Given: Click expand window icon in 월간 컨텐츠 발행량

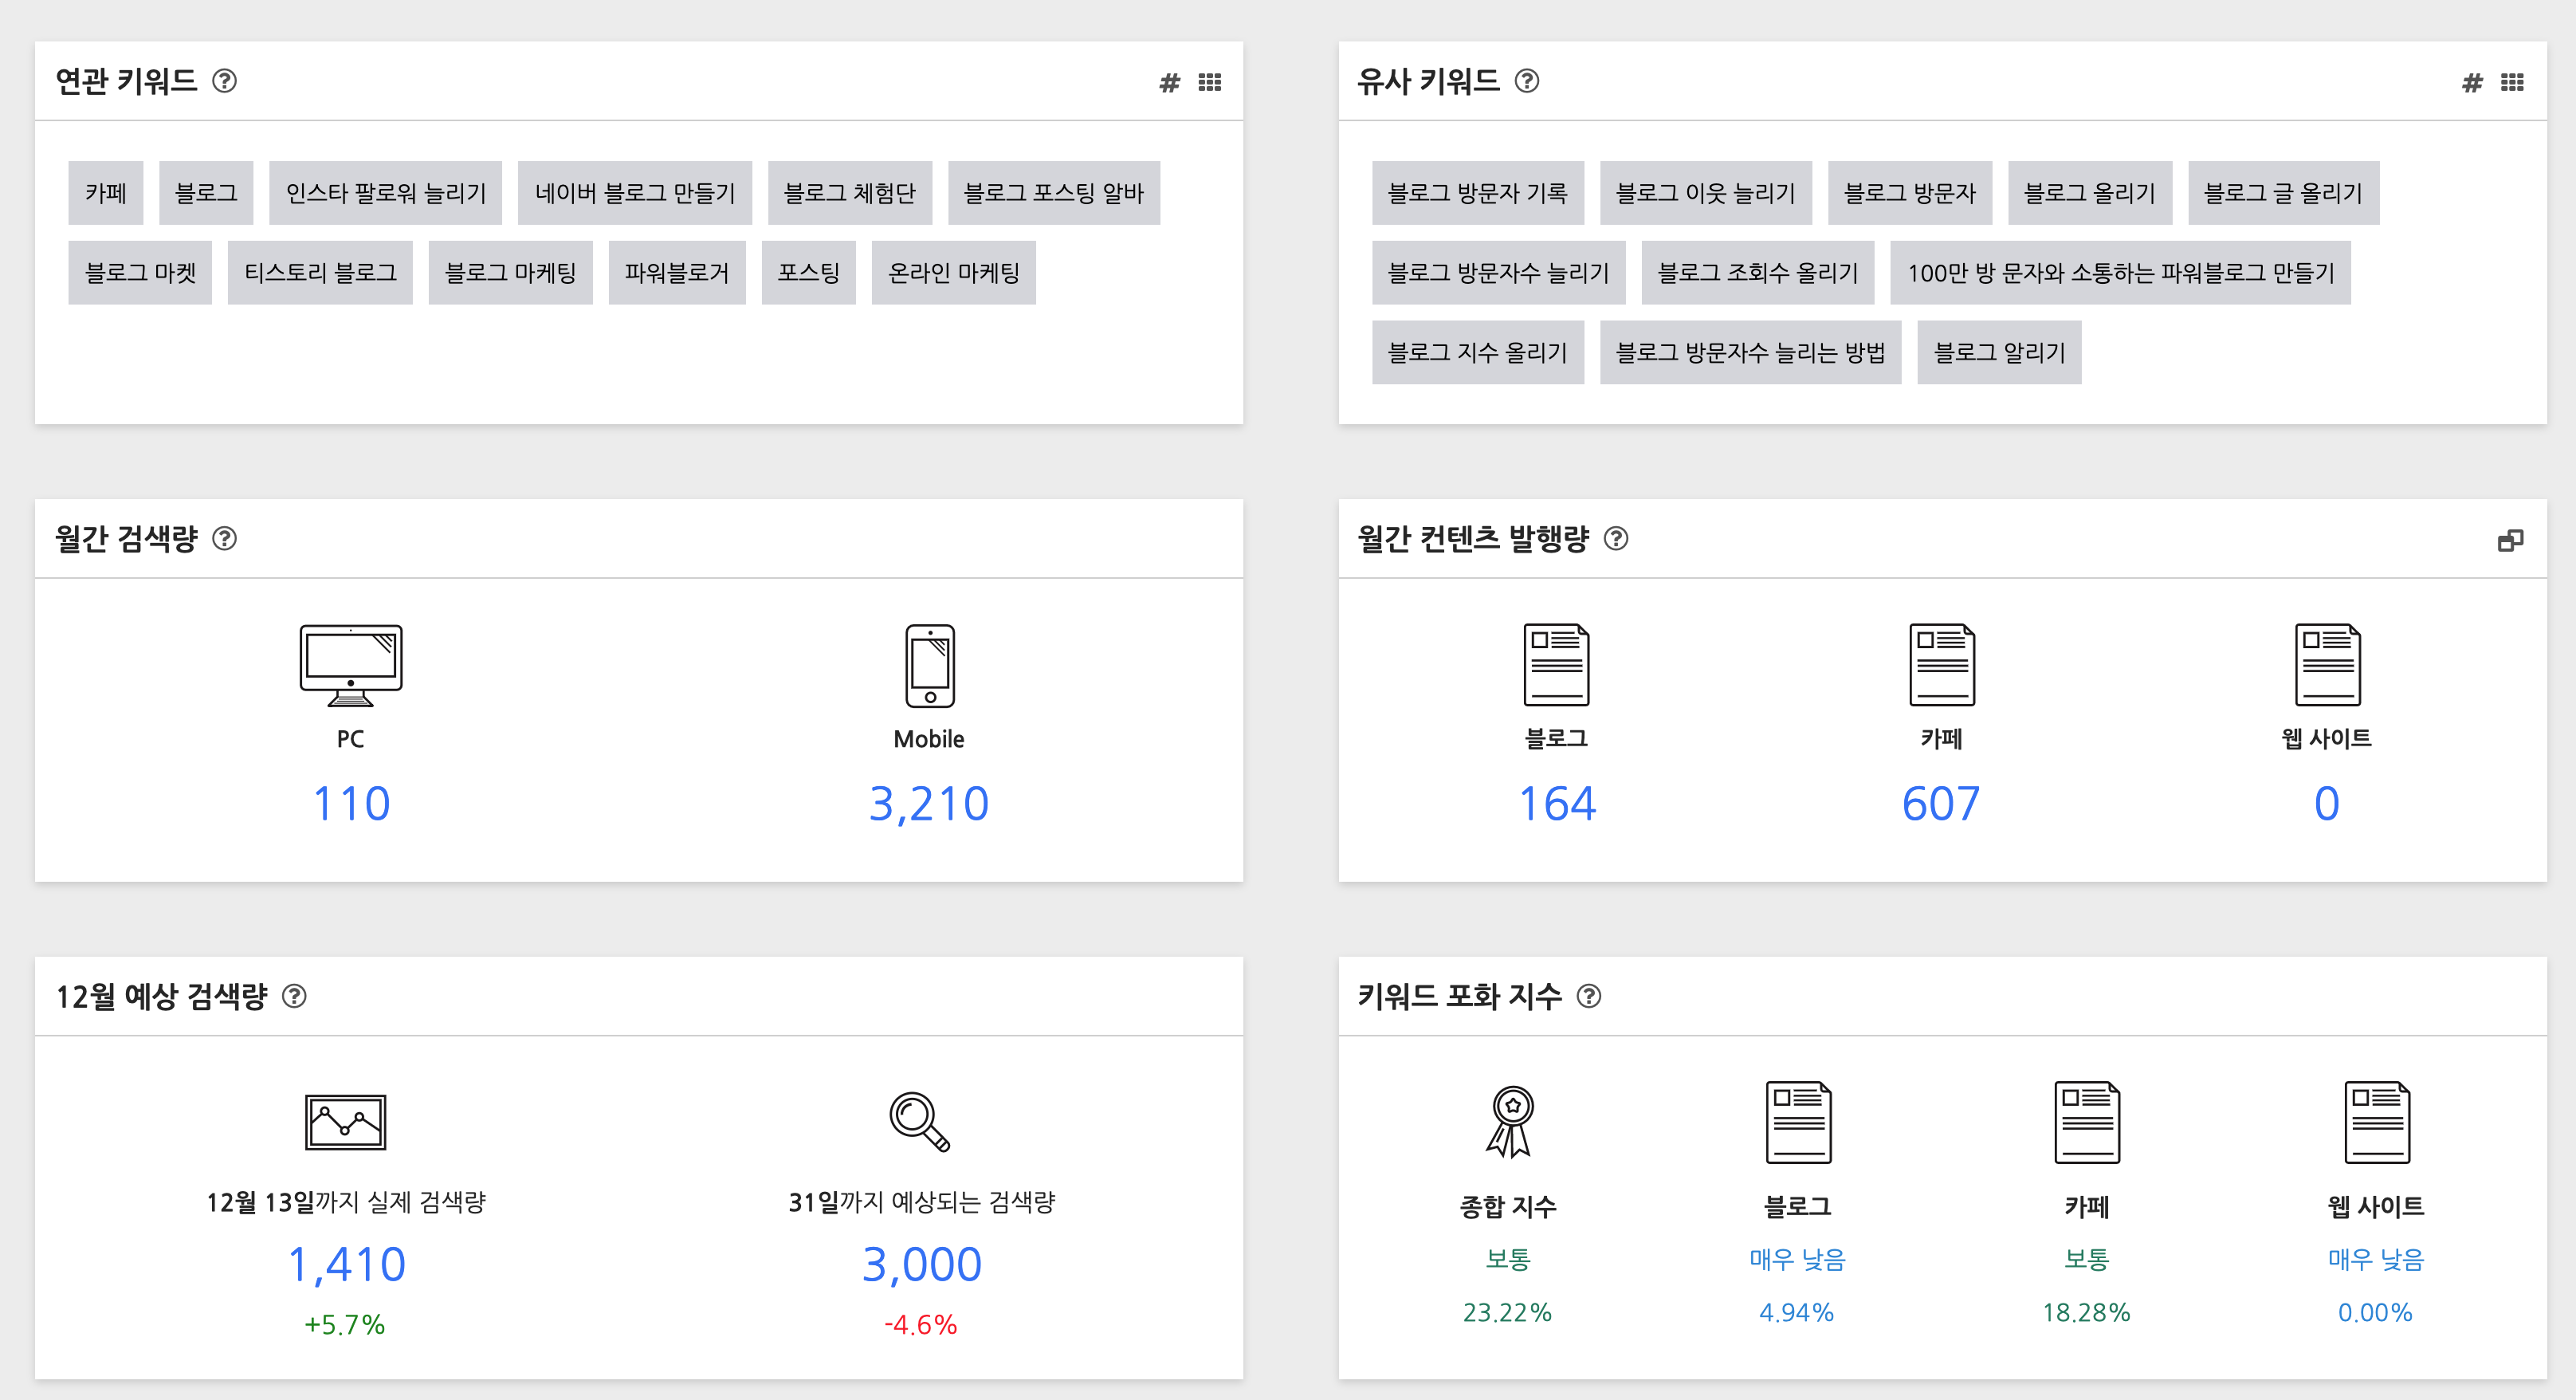Looking at the screenshot, I should pos(2510,540).
